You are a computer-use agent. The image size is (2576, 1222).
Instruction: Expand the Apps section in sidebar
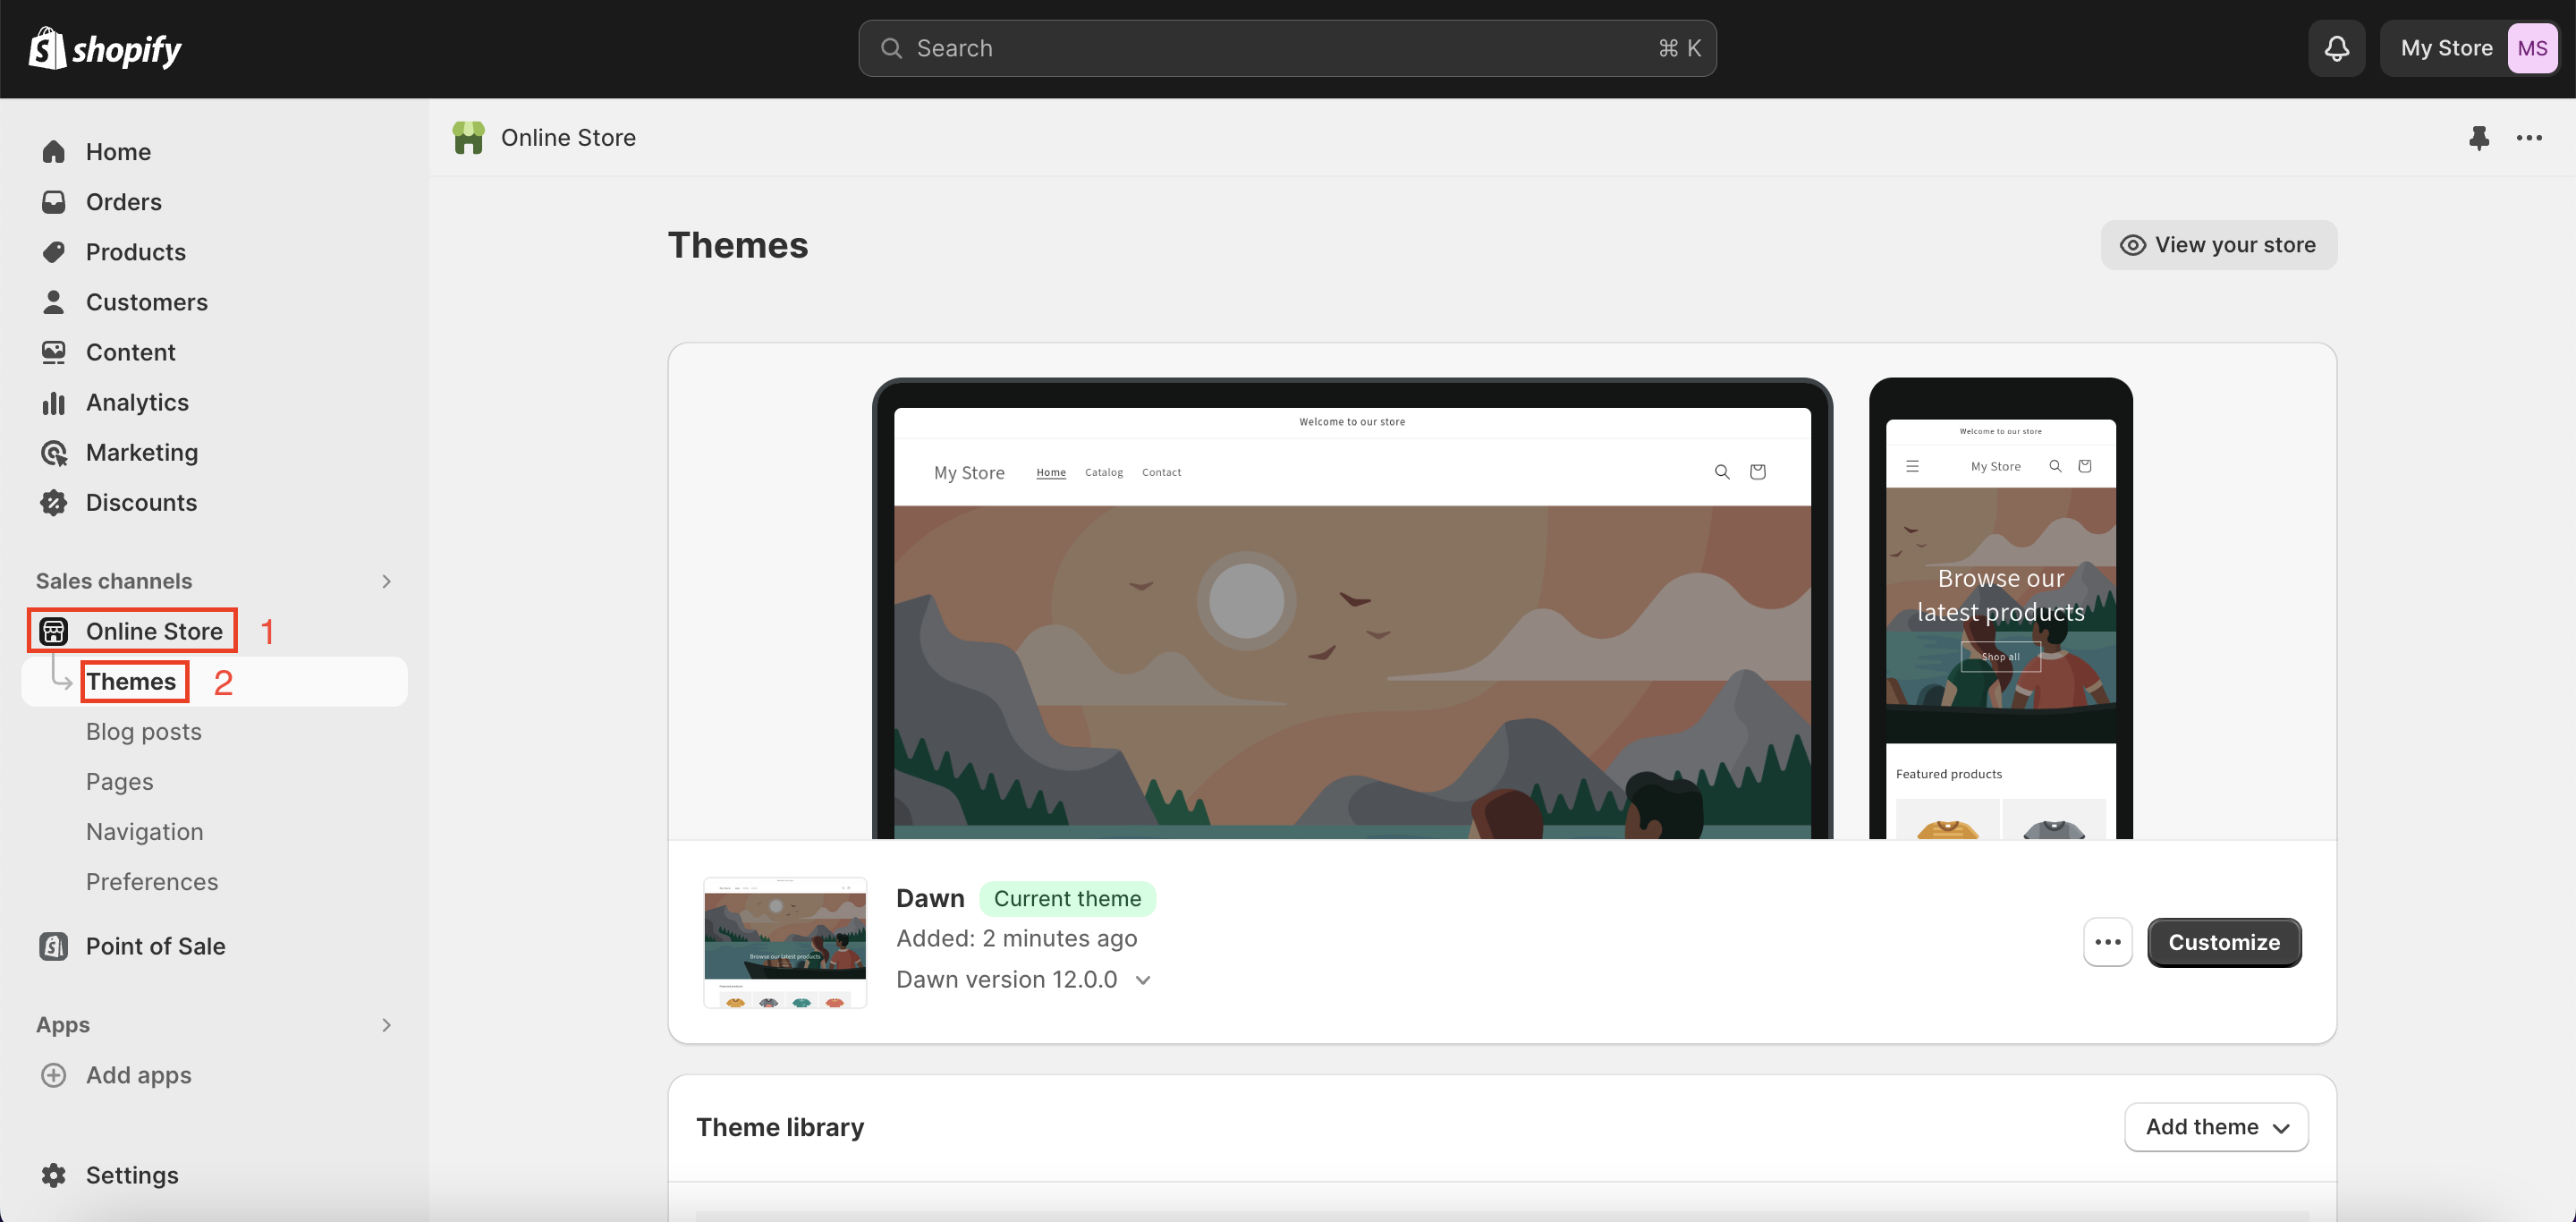pos(385,1022)
